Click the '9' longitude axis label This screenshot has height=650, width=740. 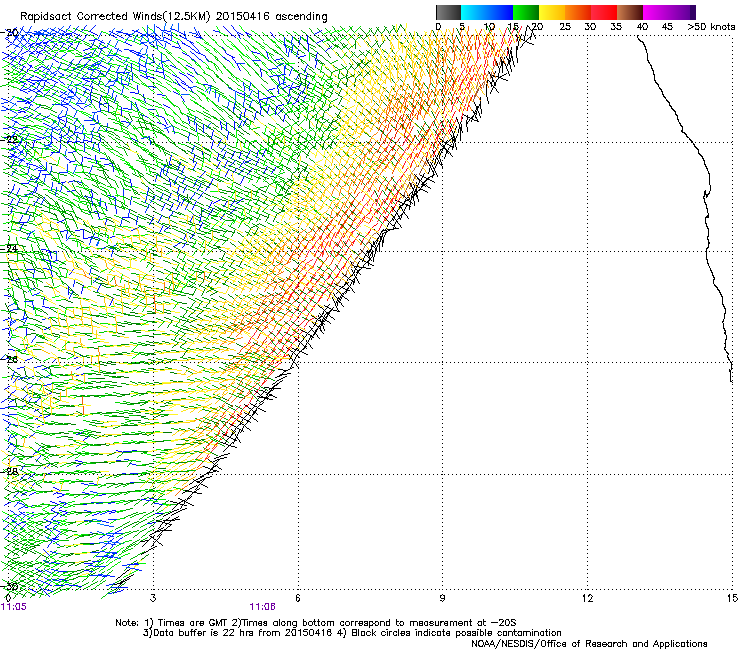click(x=442, y=599)
